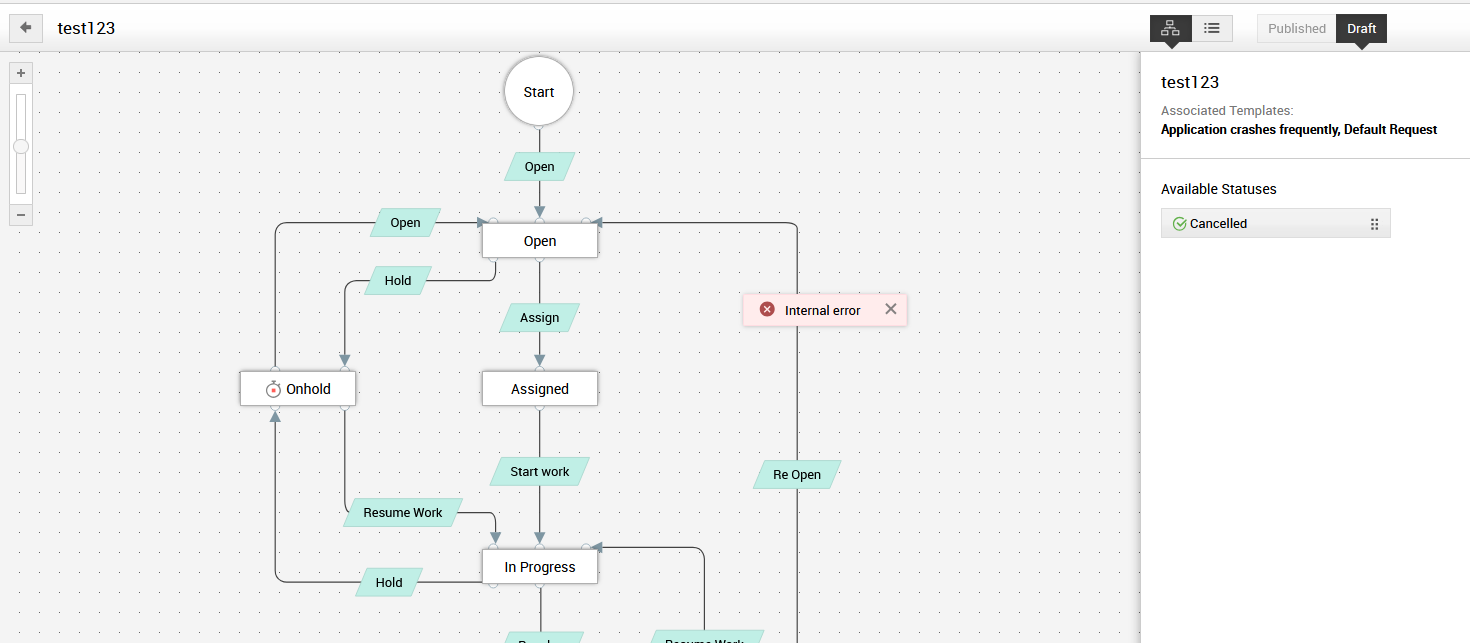Image resolution: width=1470 pixels, height=643 pixels.
Task: Select the Assigned status node
Action: [540, 389]
